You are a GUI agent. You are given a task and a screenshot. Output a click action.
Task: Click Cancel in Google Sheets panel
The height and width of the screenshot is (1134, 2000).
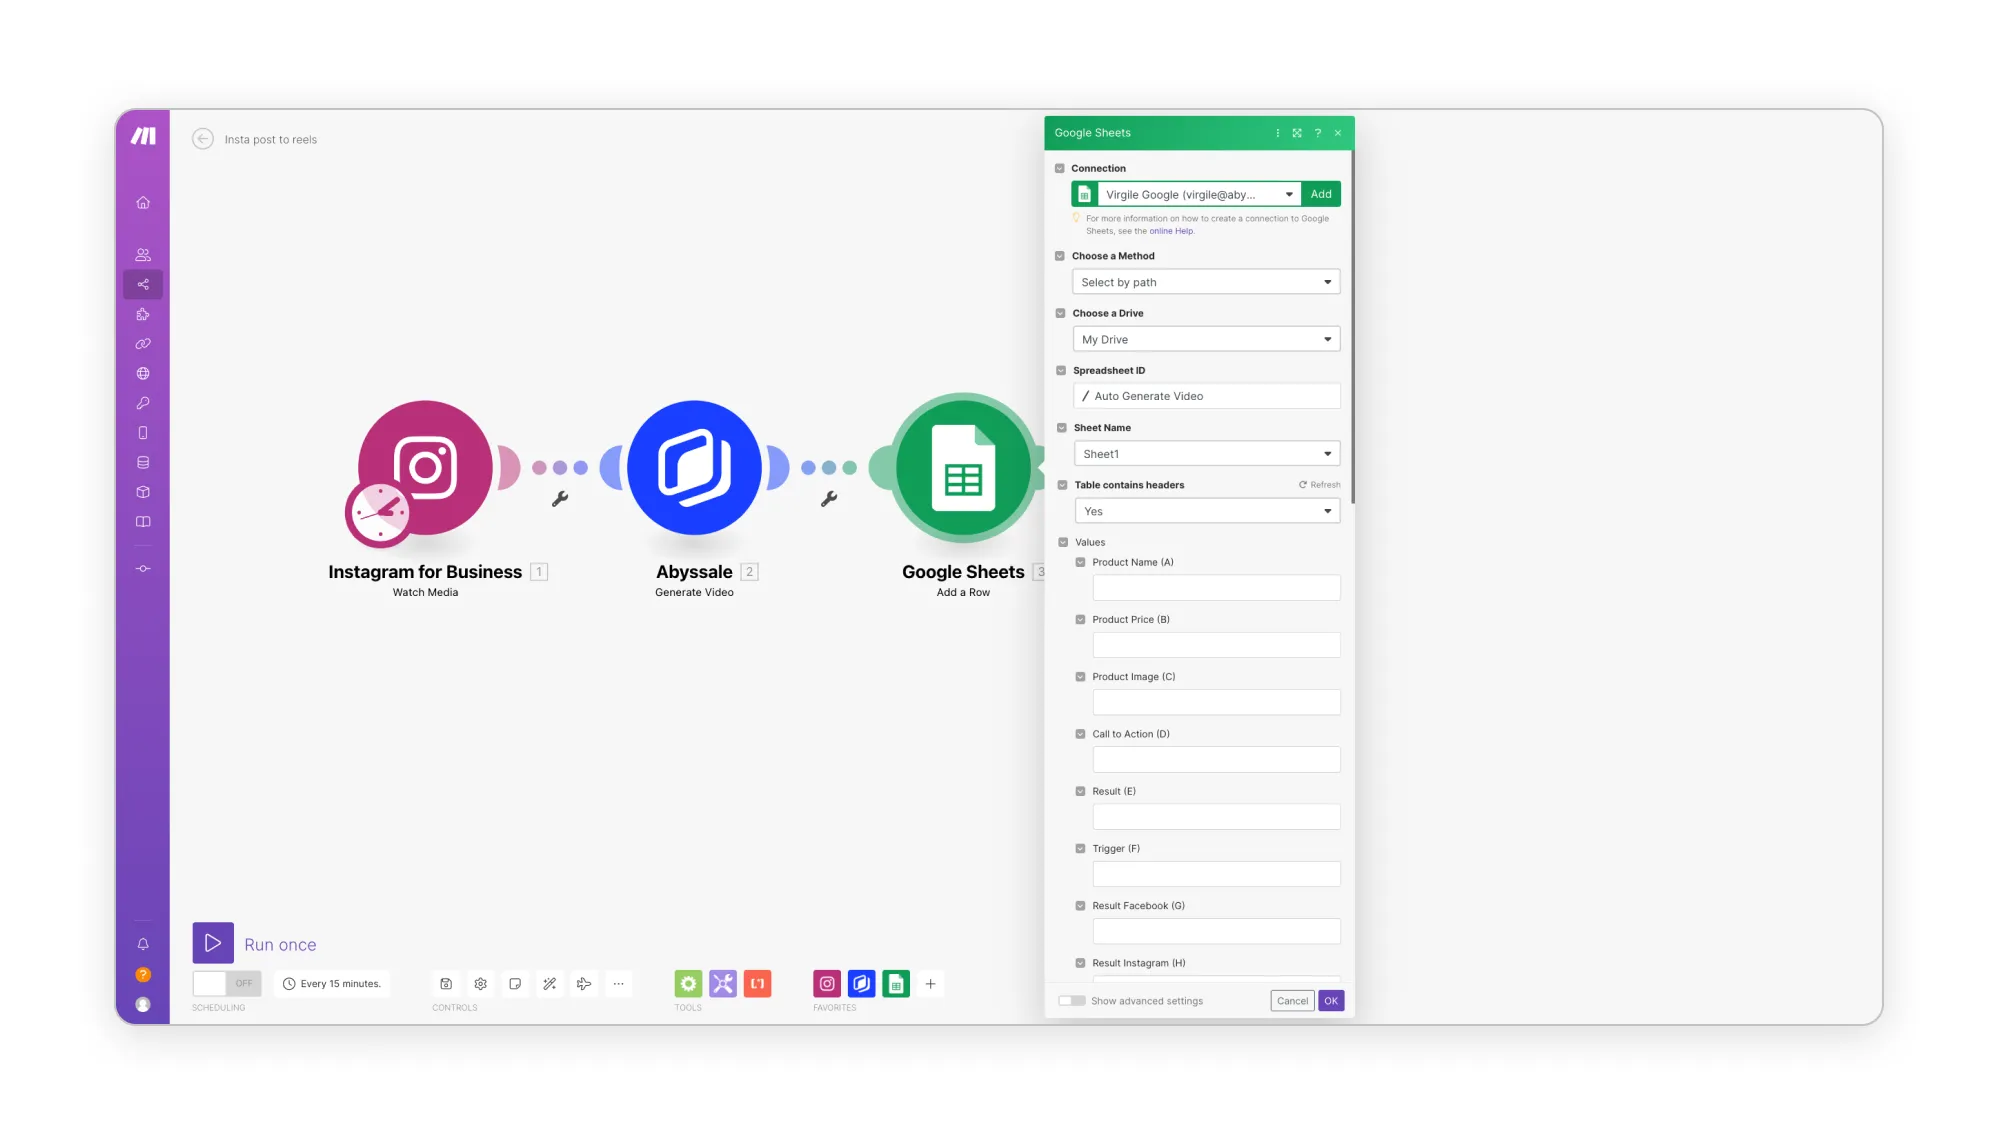click(1292, 1001)
